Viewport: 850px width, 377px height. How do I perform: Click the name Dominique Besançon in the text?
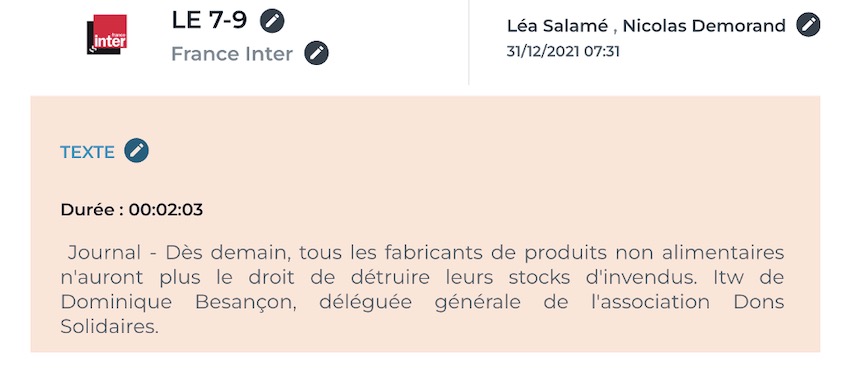178,302
